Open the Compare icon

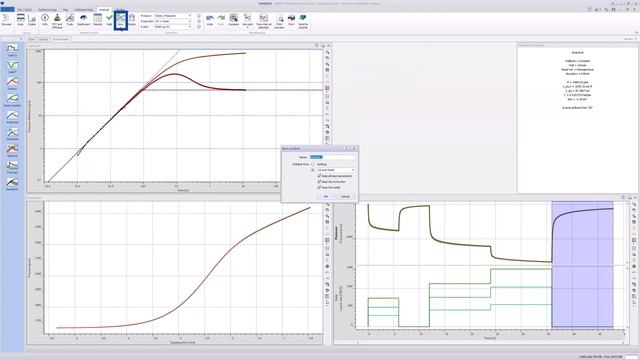233,19
